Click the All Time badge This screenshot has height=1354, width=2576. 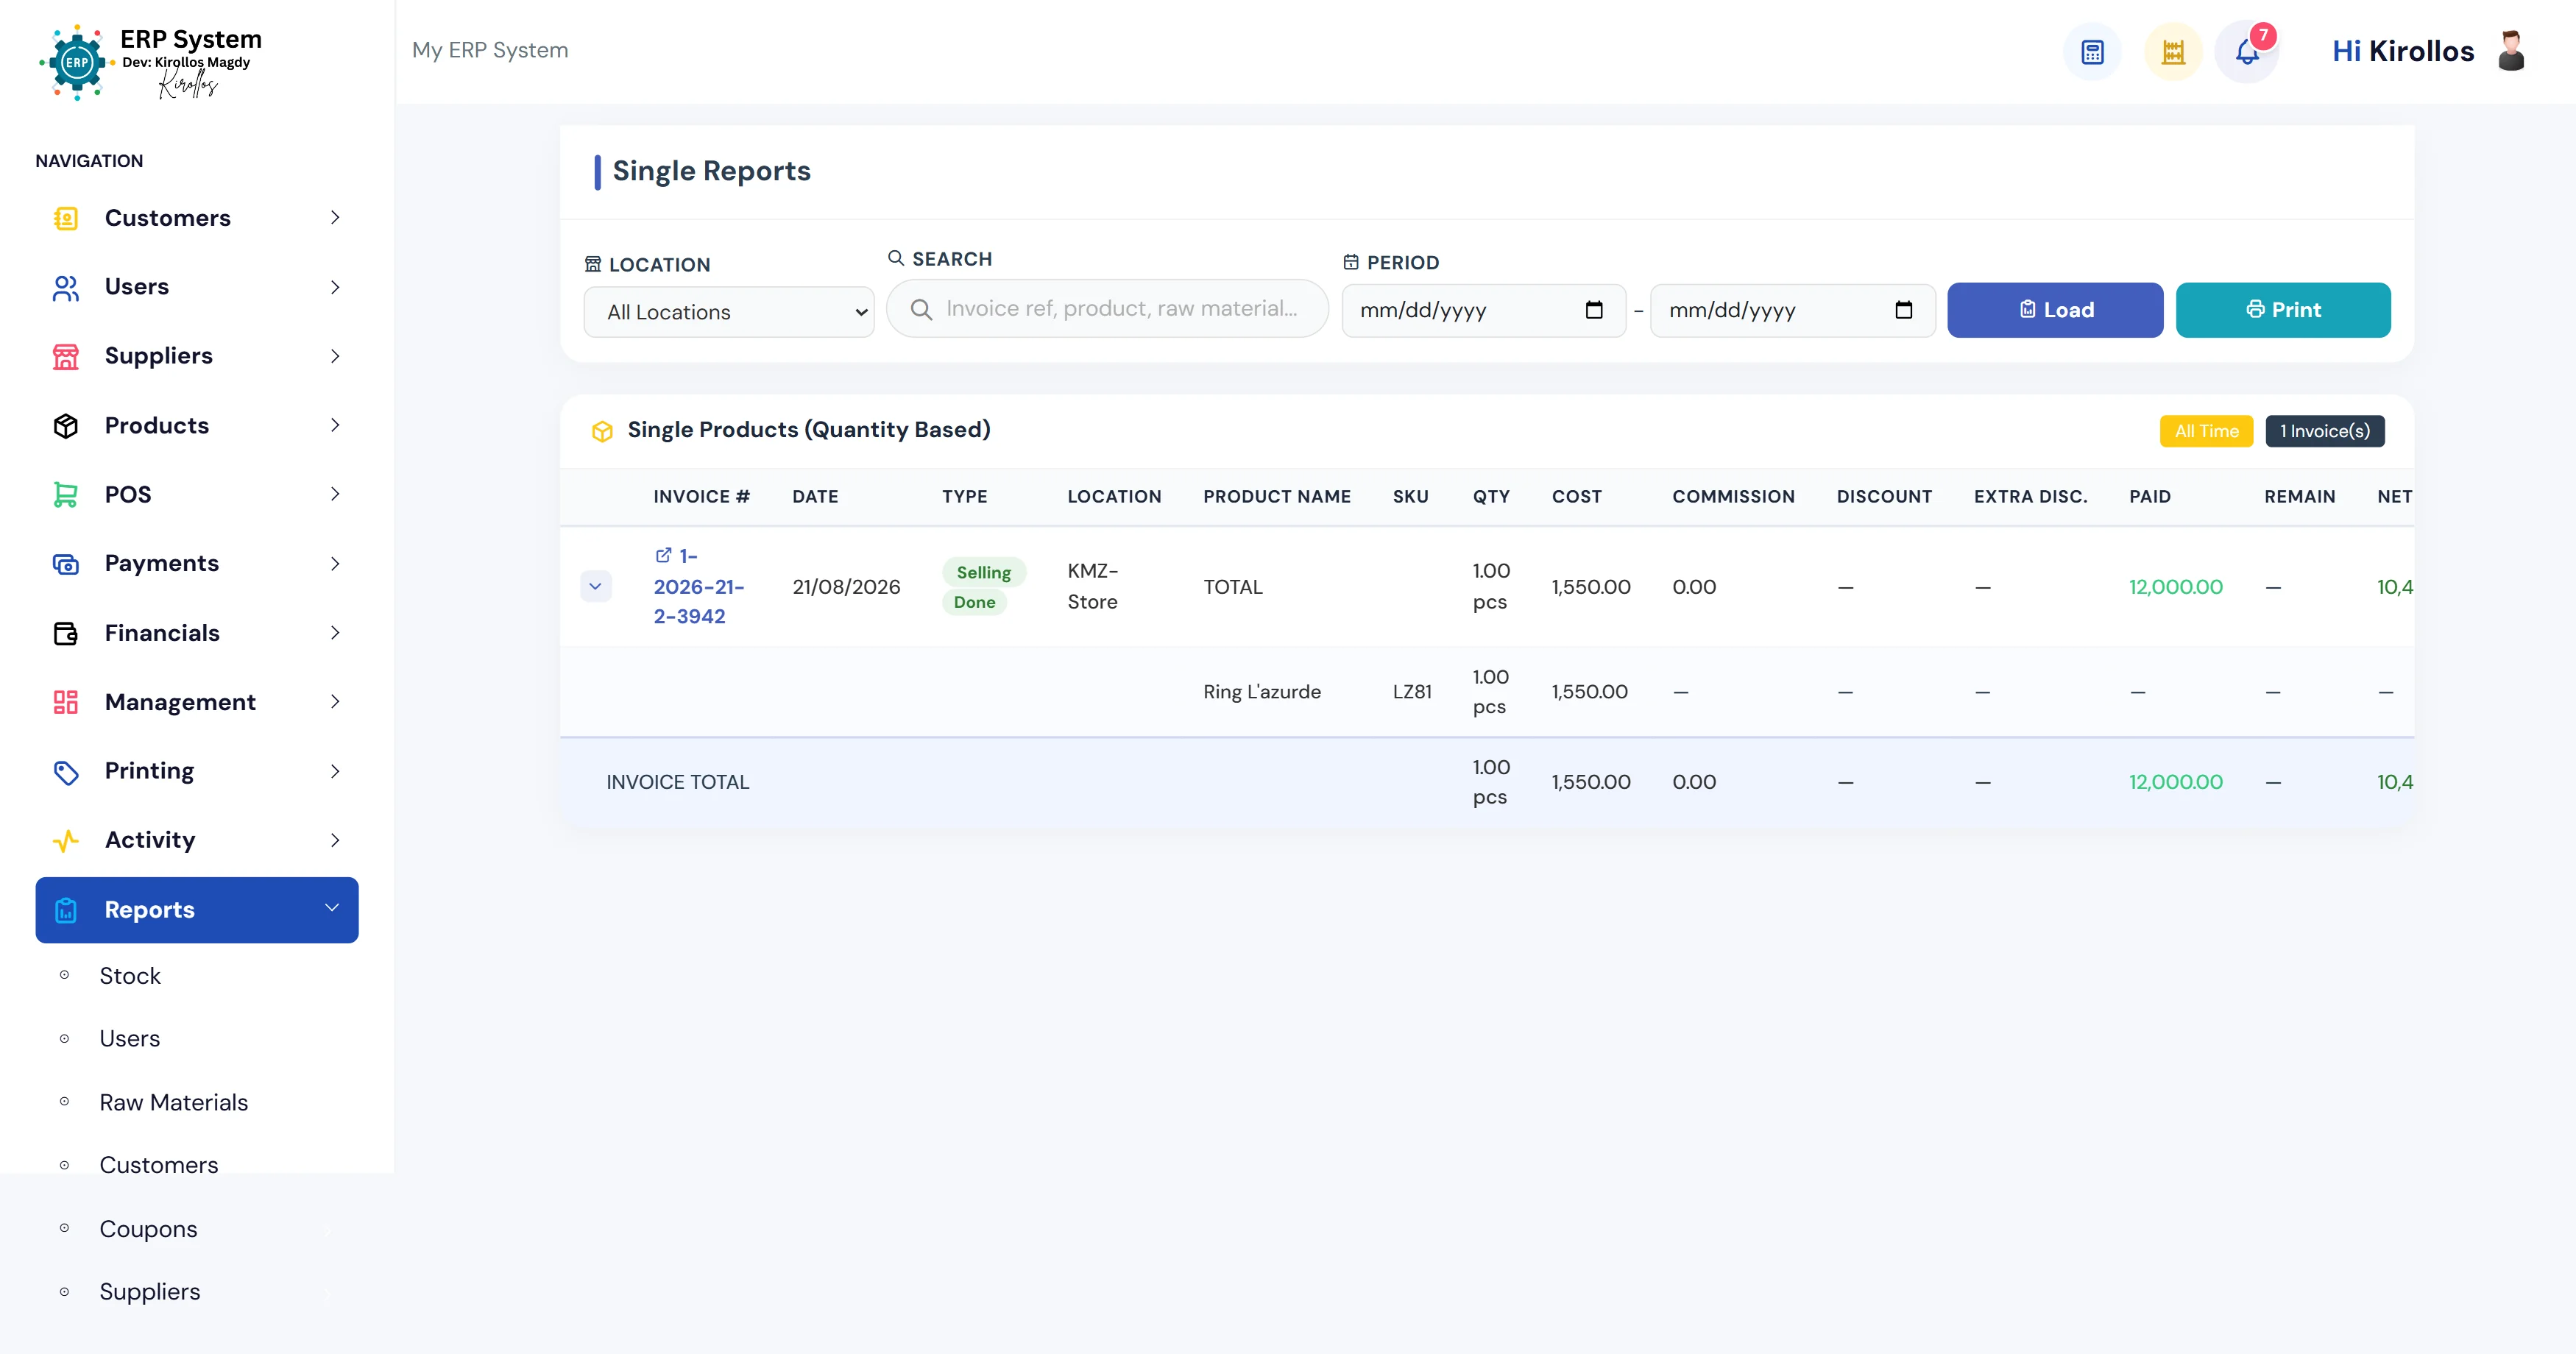point(2206,431)
